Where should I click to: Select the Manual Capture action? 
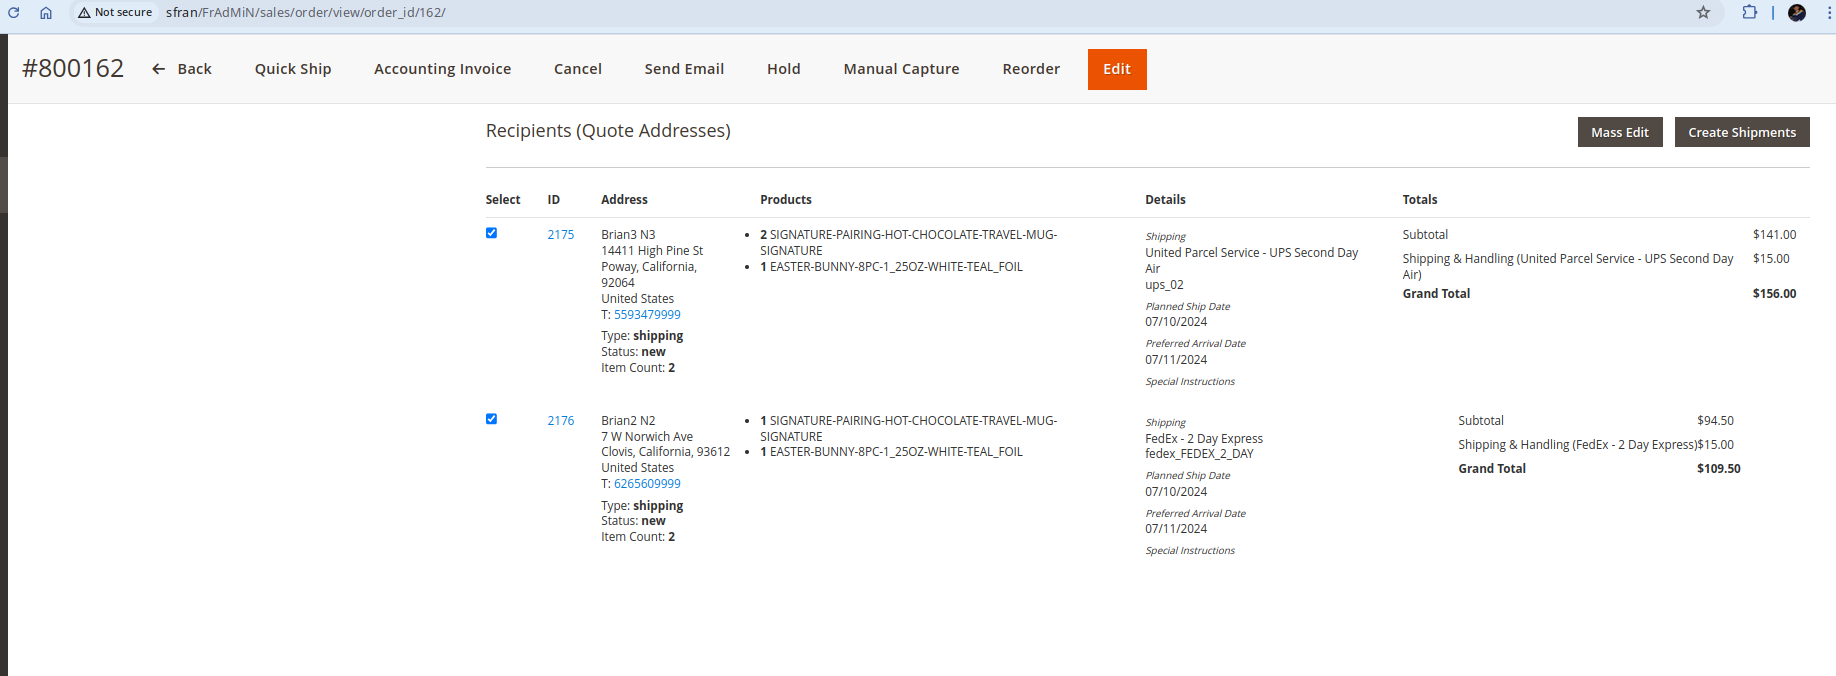pos(901,69)
